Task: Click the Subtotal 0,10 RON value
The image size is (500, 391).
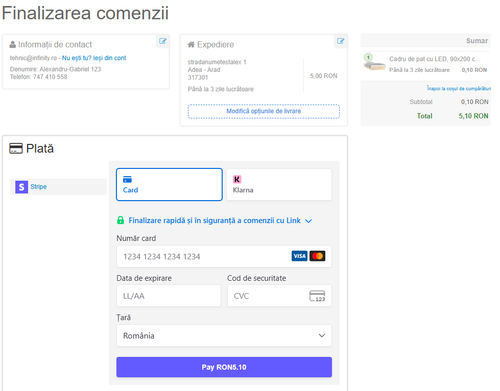Action: click(x=475, y=102)
